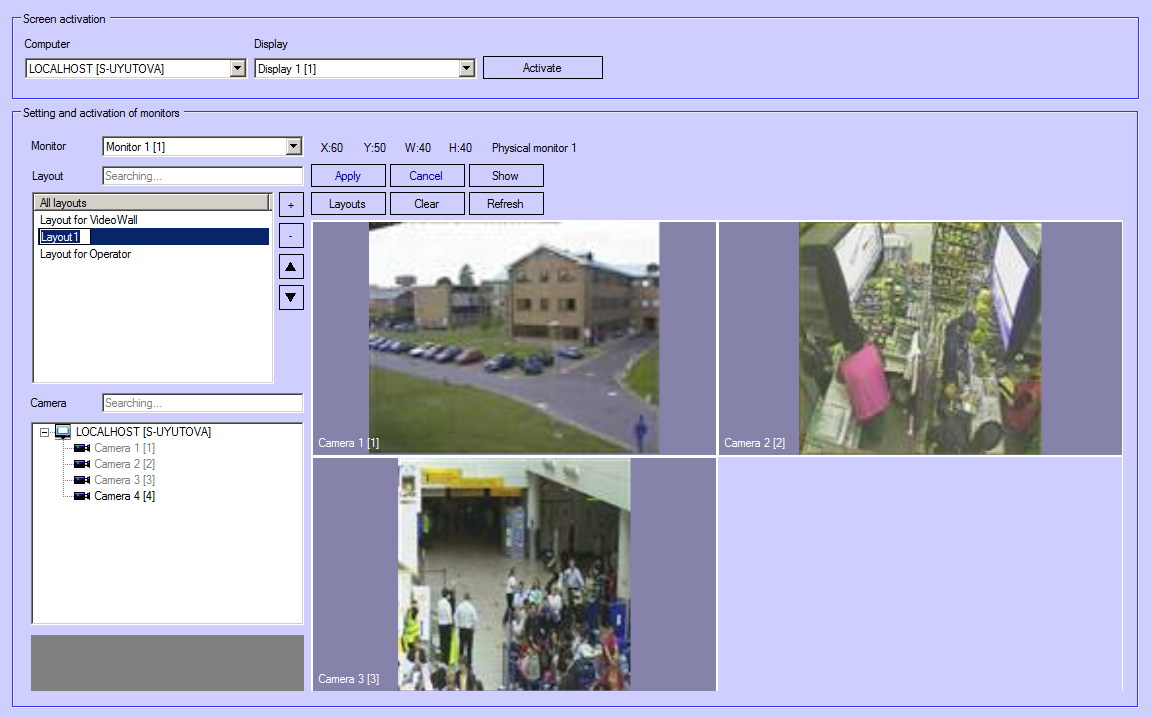Select the Camera 3 video thumbnail
The width and height of the screenshot is (1151, 718).
click(x=514, y=573)
